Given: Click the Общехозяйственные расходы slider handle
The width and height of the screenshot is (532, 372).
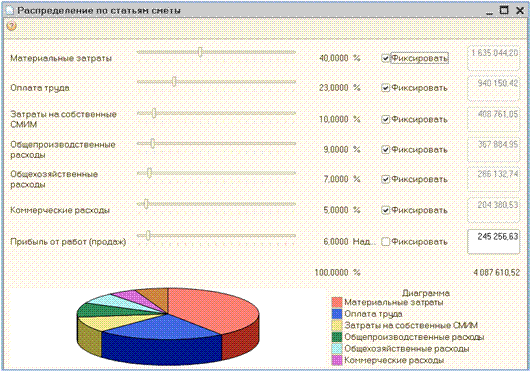Looking at the screenshot, I should (x=149, y=173).
